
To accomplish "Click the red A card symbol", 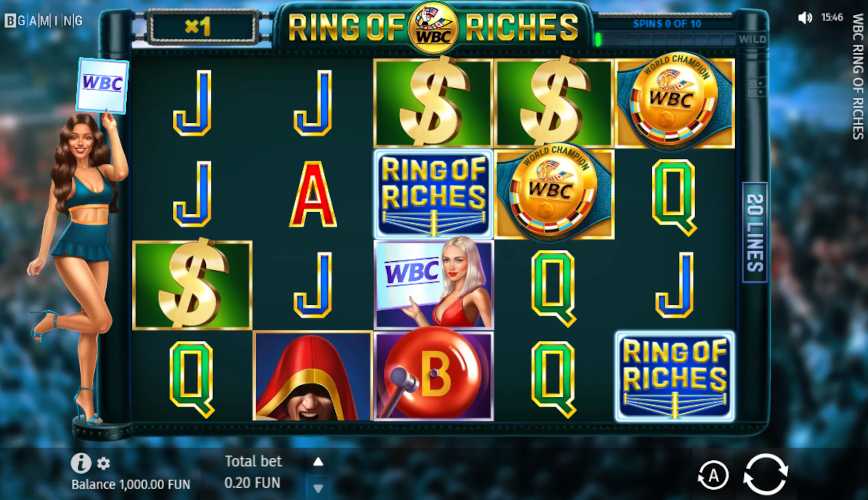I will 313,194.
